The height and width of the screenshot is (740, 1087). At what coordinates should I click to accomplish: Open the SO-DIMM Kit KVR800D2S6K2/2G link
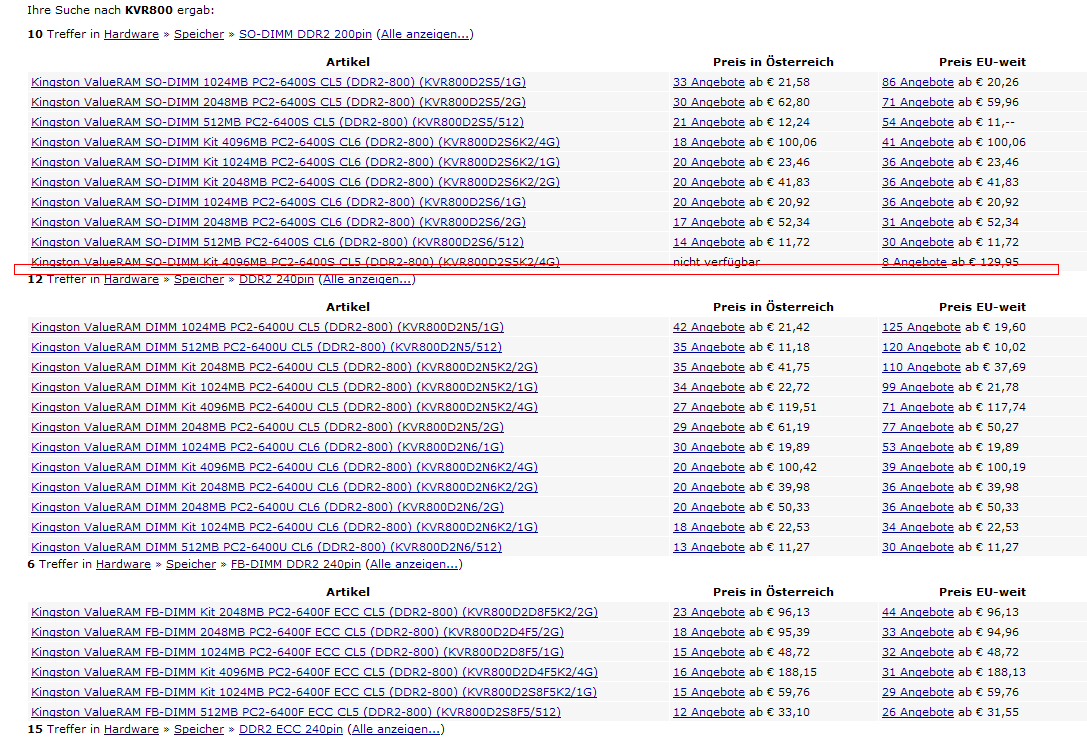295,182
